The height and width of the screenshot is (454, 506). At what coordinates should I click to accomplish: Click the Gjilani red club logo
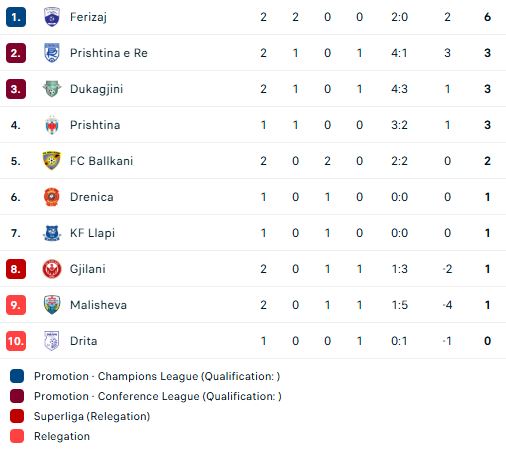pyautogui.click(x=52, y=269)
